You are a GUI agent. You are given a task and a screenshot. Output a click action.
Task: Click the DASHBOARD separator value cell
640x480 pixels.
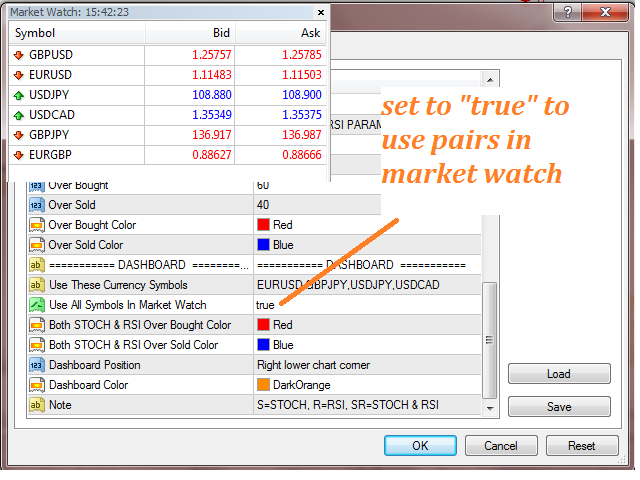[367, 265]
